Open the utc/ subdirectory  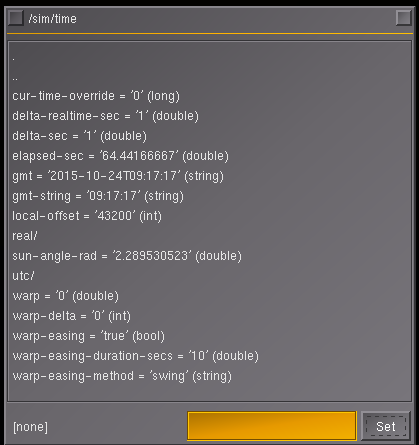coord(23,276)
